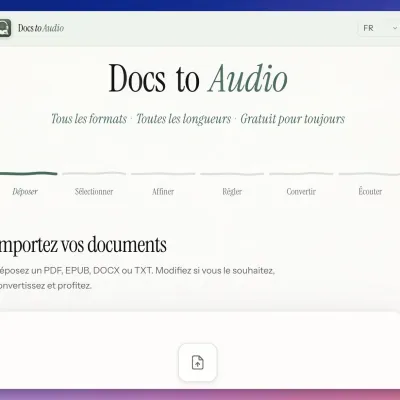The height and width of the screenshot is (400, 400).
Task: Go to the Affiner step
Action: coord(163,192)
